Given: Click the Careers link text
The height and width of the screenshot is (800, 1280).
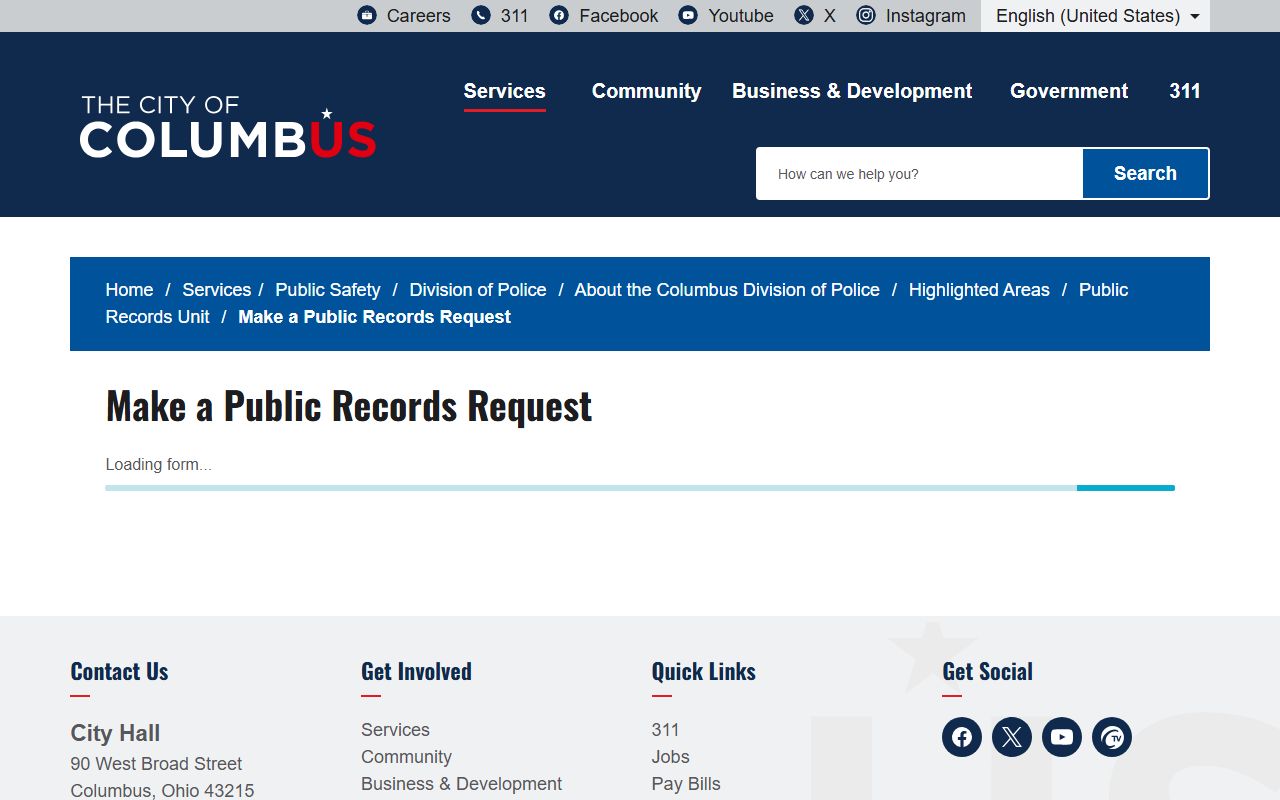Looking at the screenshot, I should click(x=418, y=16).
